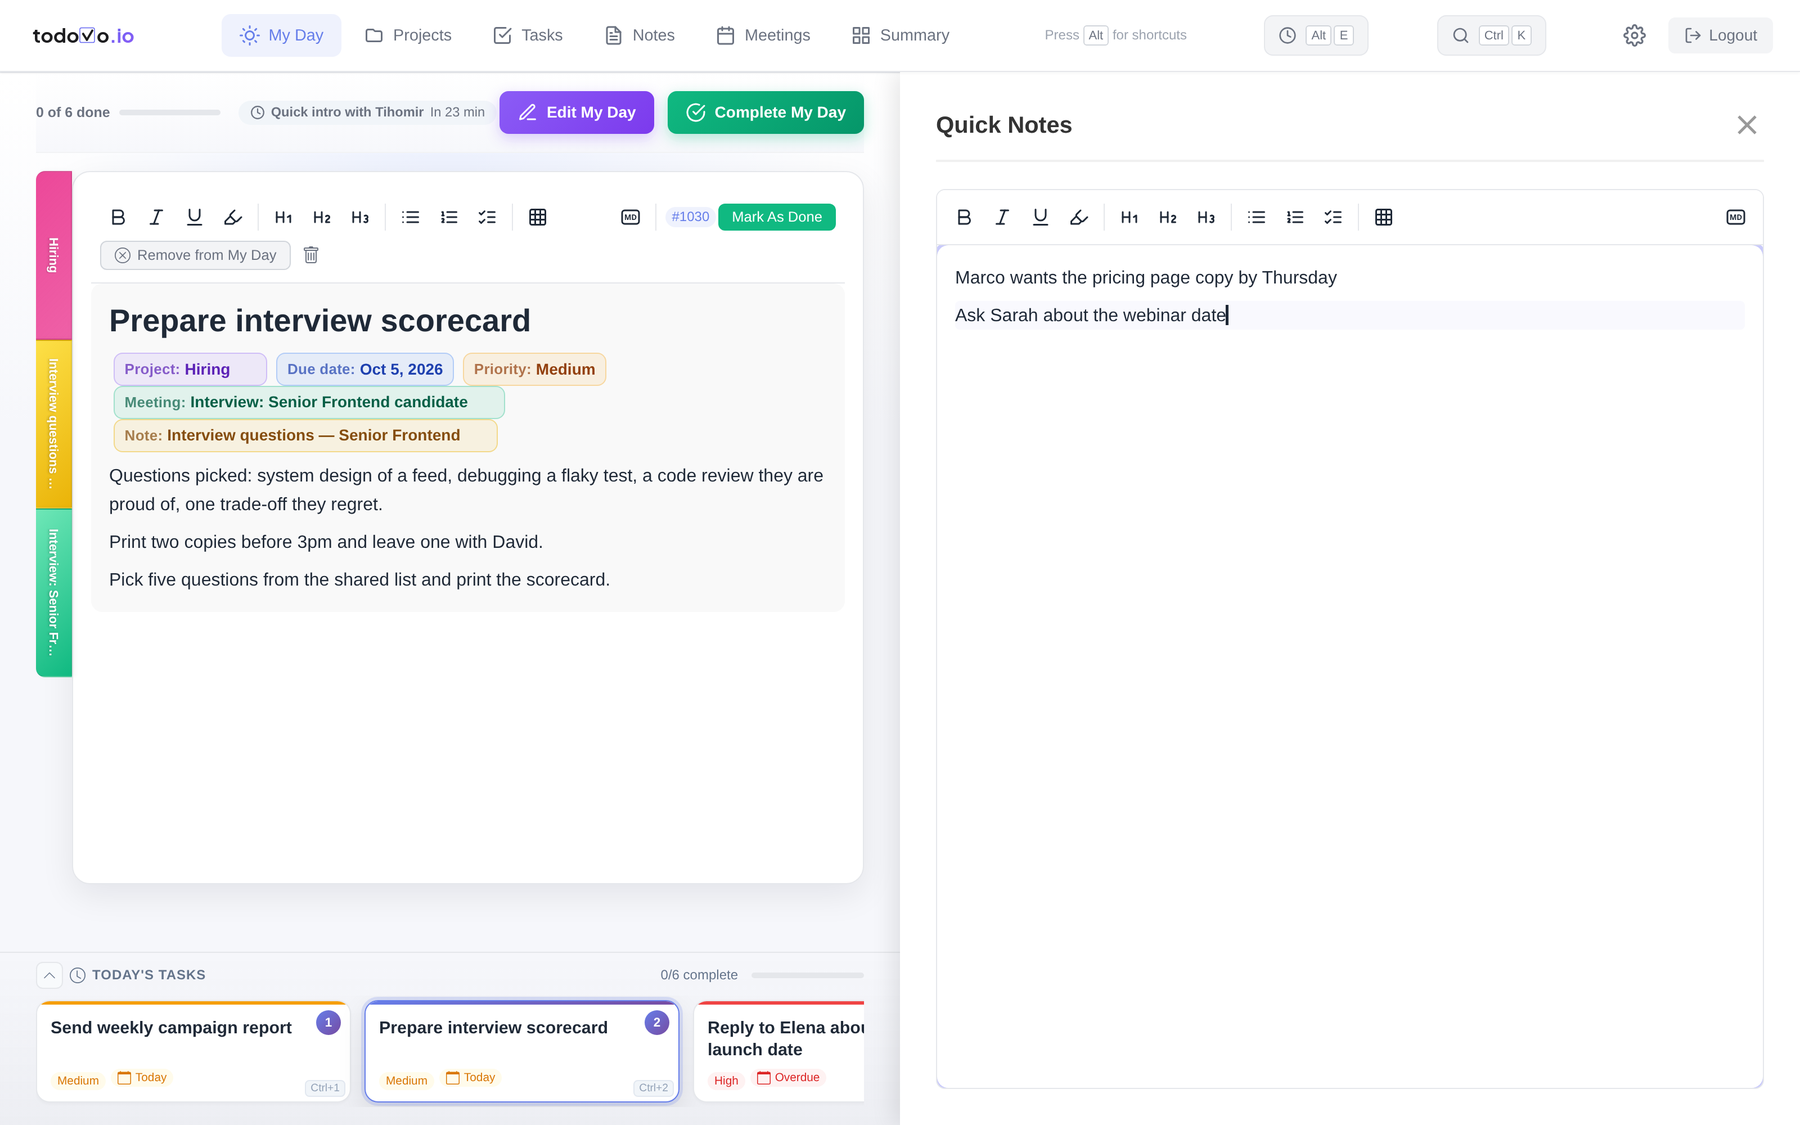Toggle markdown mode in Quick Notes
Screen dimensions: 1800x1125
click(x=1735, y=217)
